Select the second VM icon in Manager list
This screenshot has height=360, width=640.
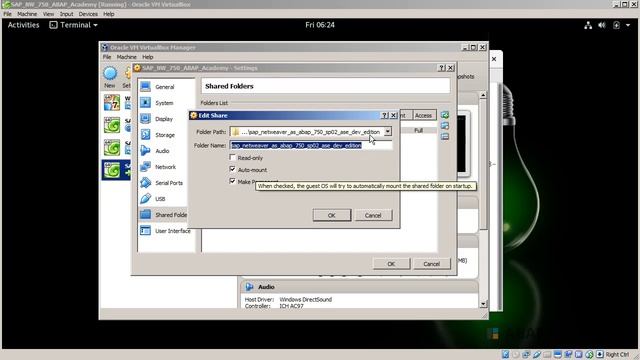click(112, 125)
